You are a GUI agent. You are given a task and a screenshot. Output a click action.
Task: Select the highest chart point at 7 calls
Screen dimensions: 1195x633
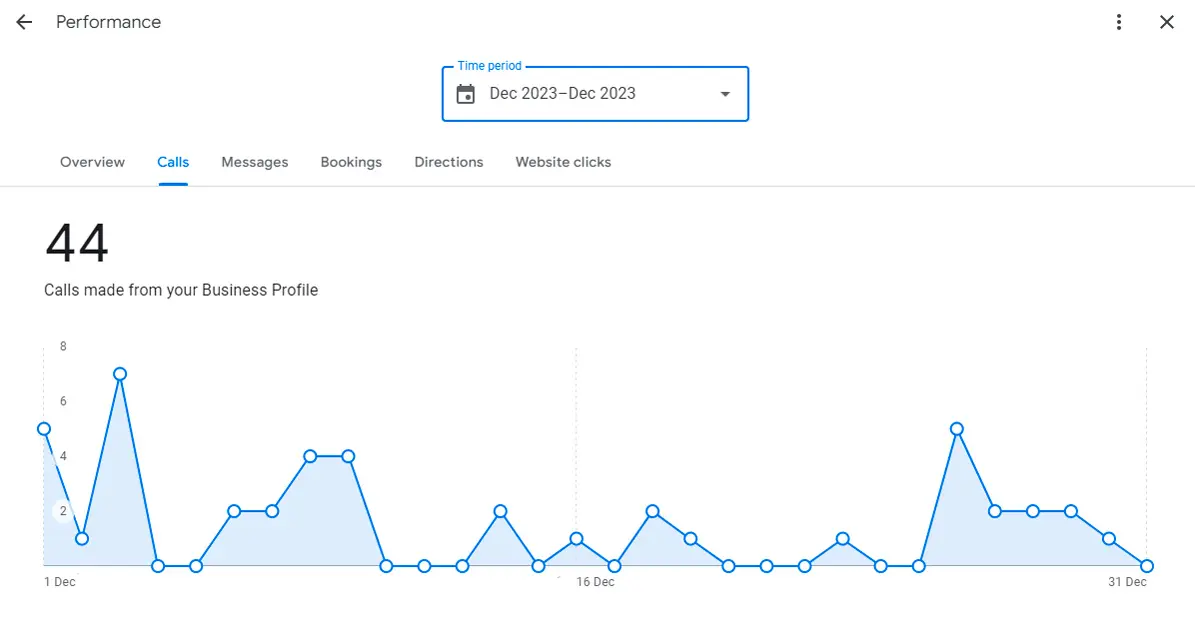pos(120,374)
